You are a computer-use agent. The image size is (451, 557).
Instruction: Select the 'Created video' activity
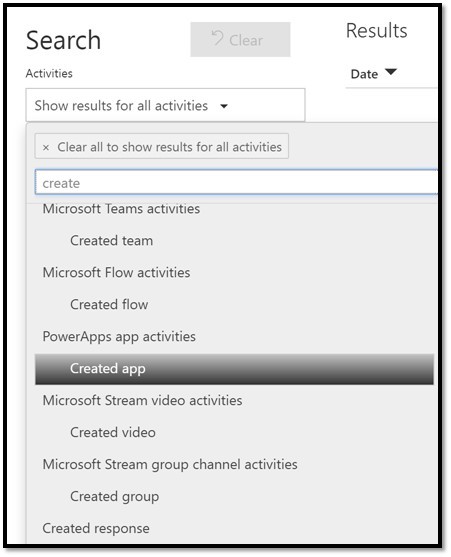pyautogui.click(x=113, y=432)
